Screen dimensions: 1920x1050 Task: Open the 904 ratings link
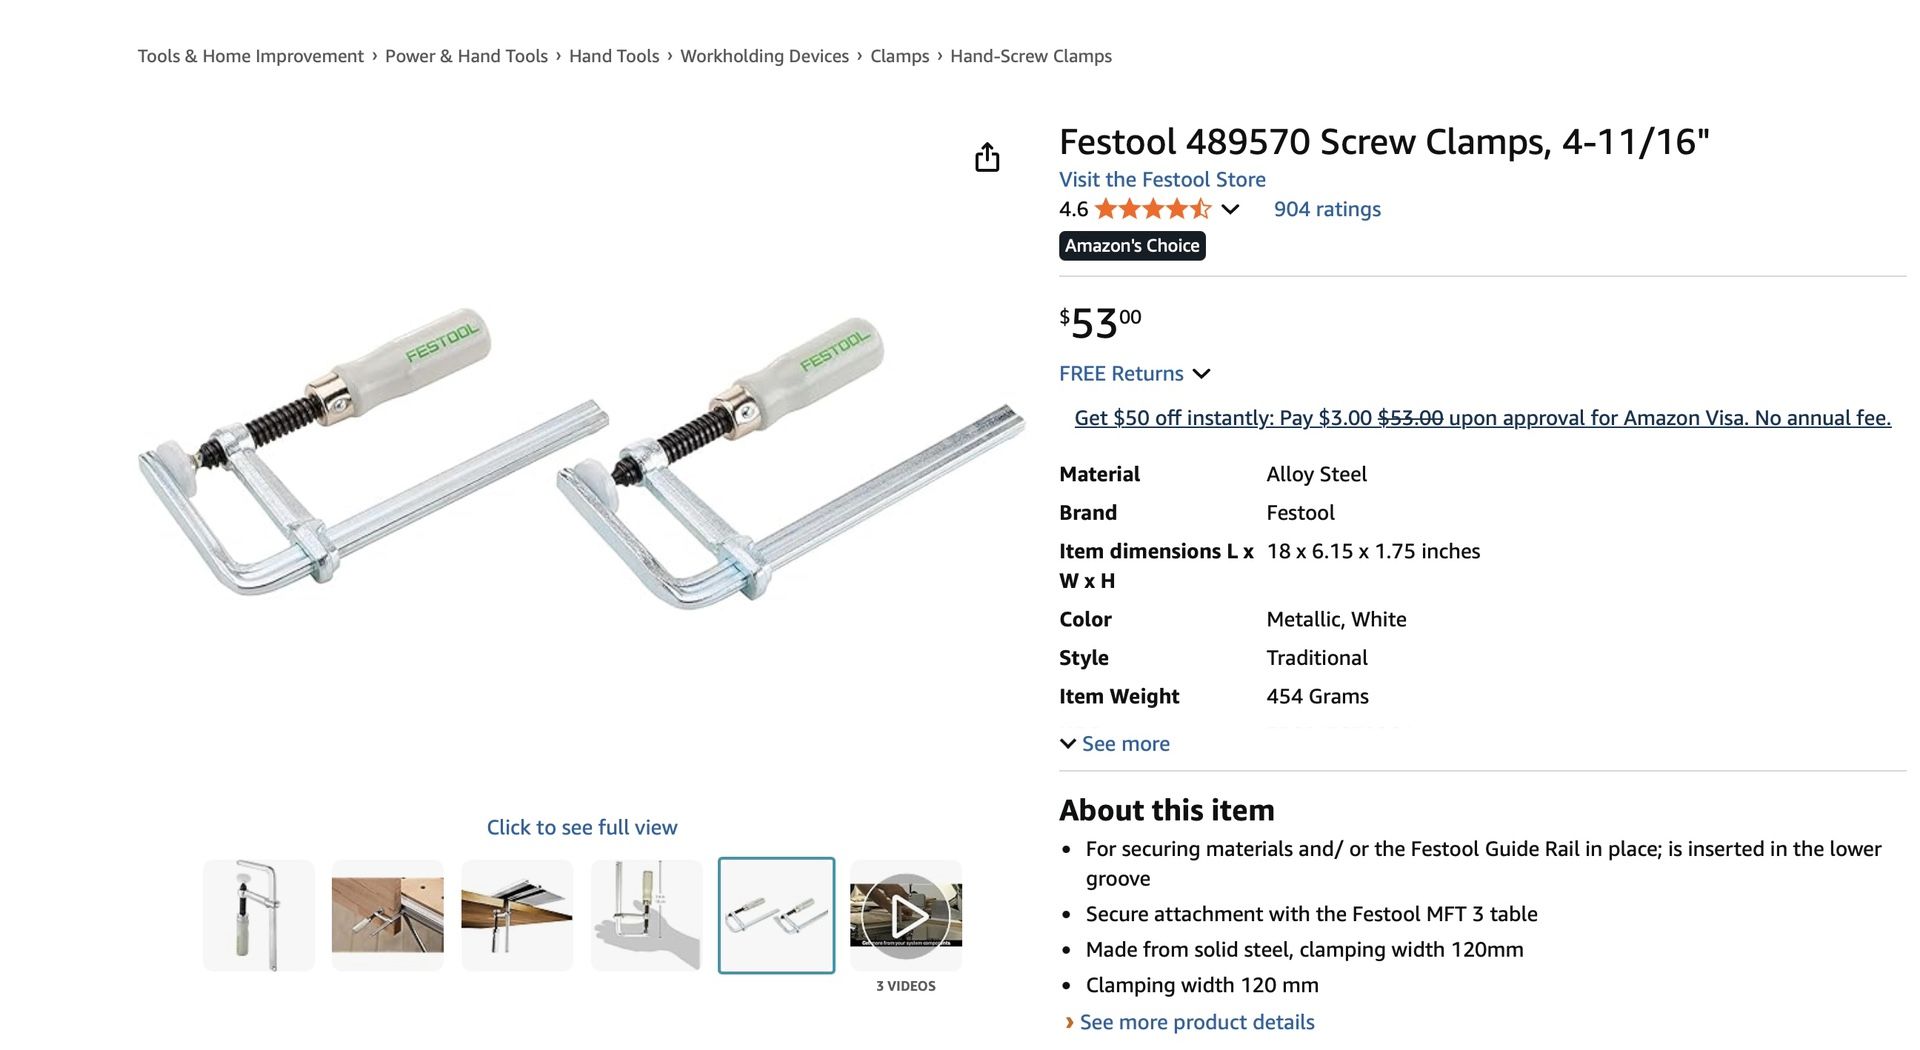pyautogui.click(x=1326, y=209)
